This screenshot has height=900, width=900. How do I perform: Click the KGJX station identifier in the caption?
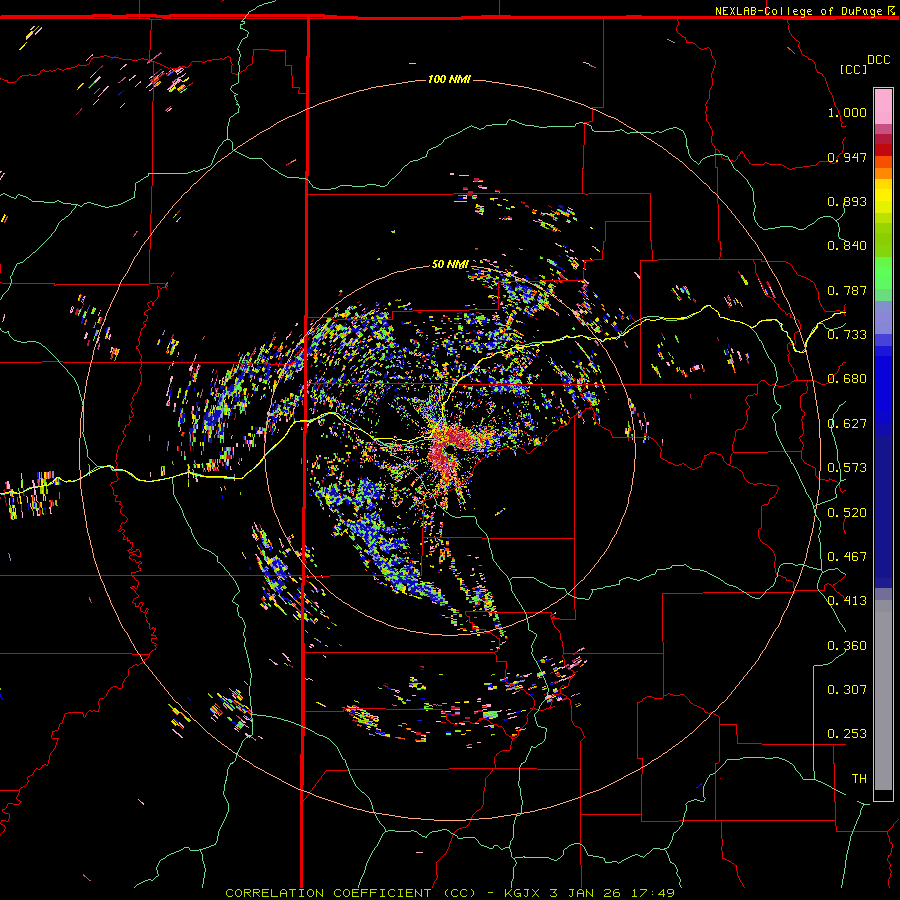click(522, 893)
